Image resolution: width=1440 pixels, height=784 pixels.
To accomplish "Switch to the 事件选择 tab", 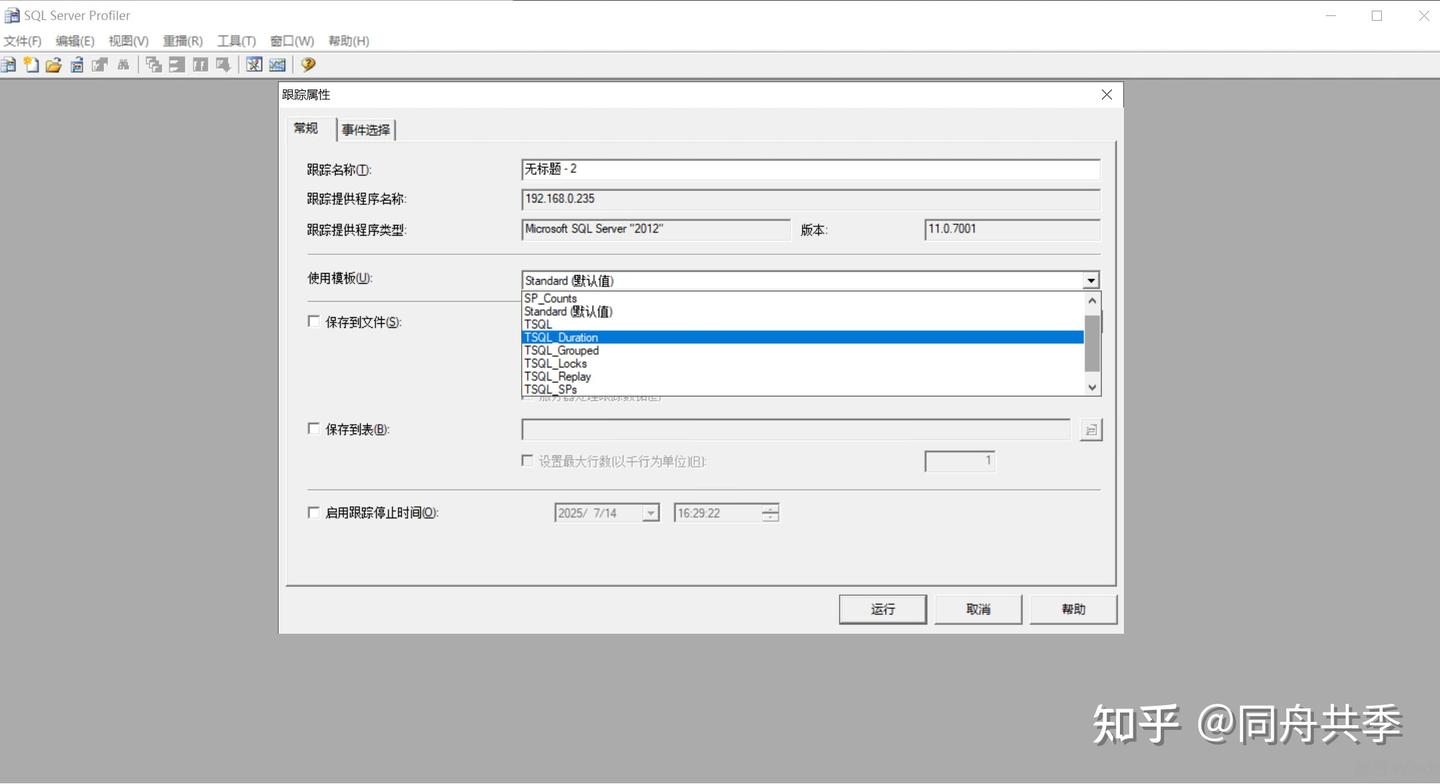I will (x=366, y=130).
